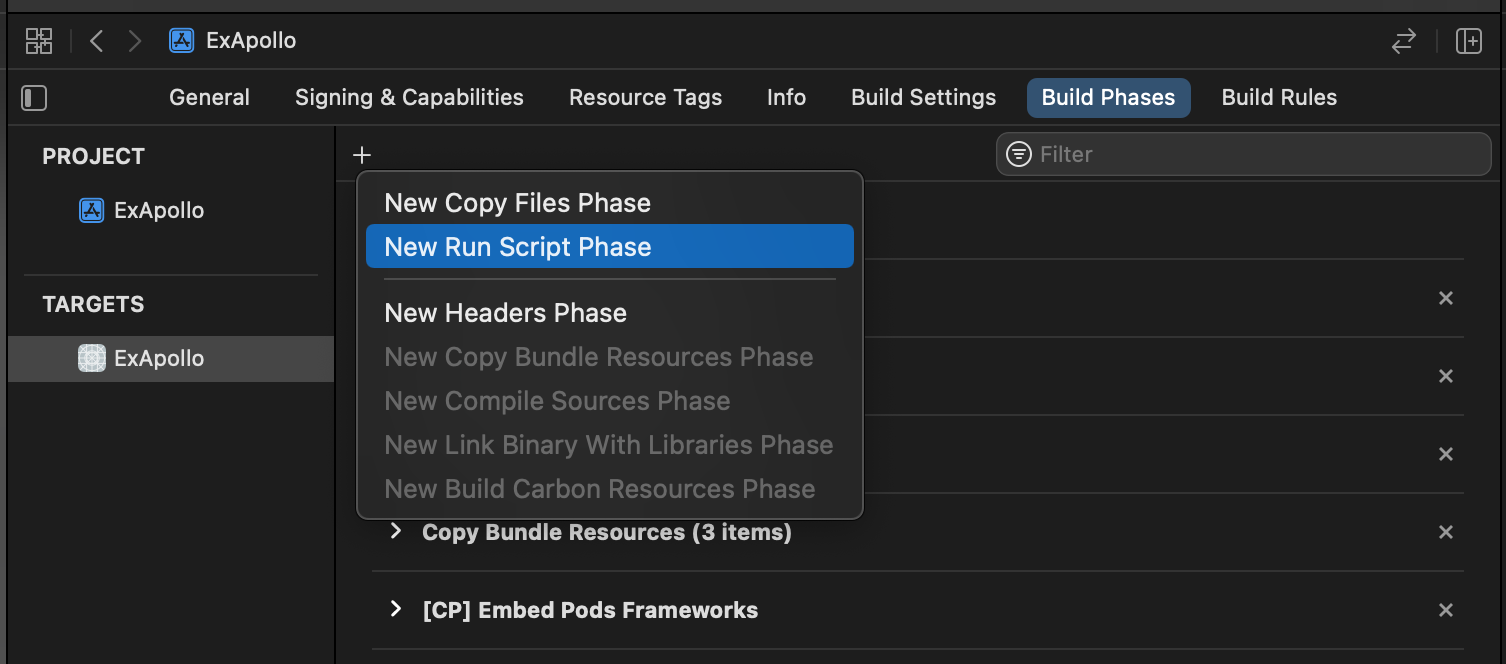Click the swap editor arrows icon
This screenshot has width=1506, height=664.
tap(1404, 41)
